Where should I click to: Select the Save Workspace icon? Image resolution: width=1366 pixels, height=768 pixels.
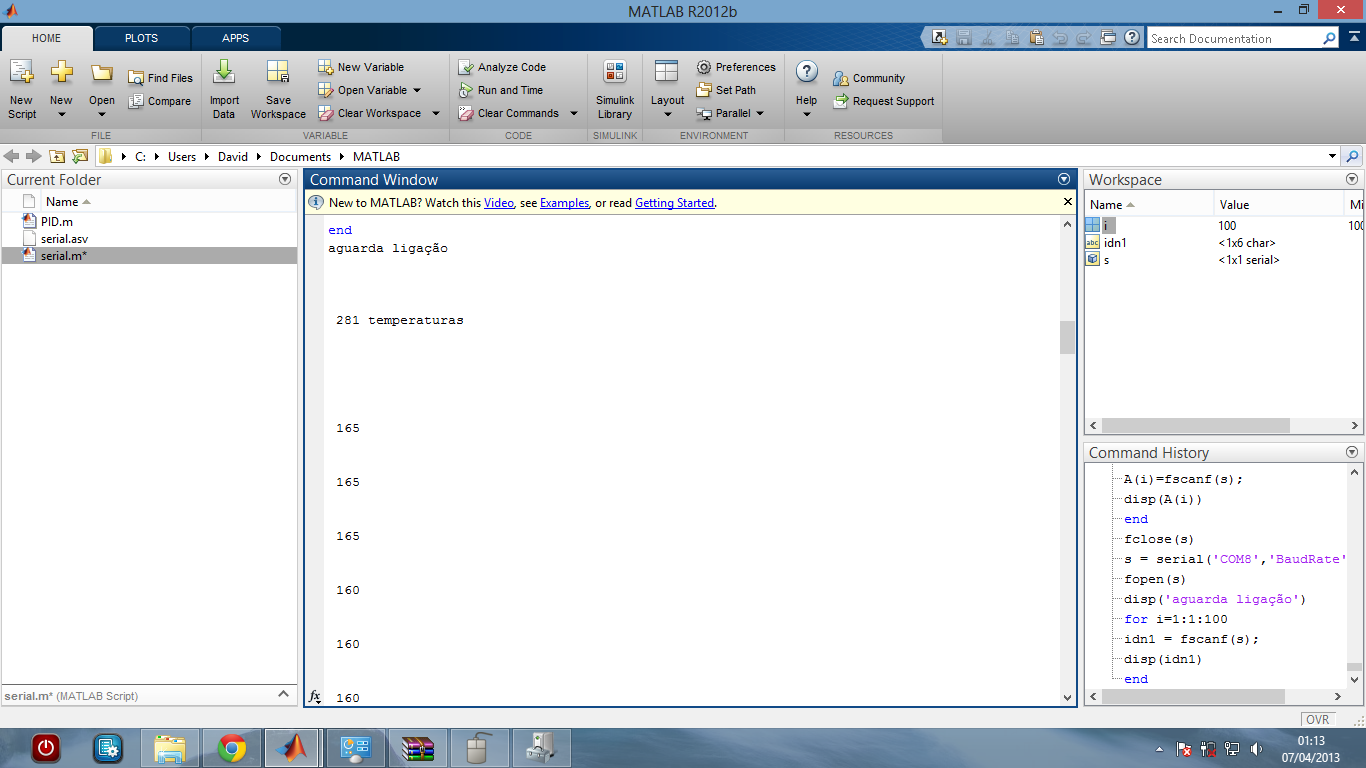[277, 88]
